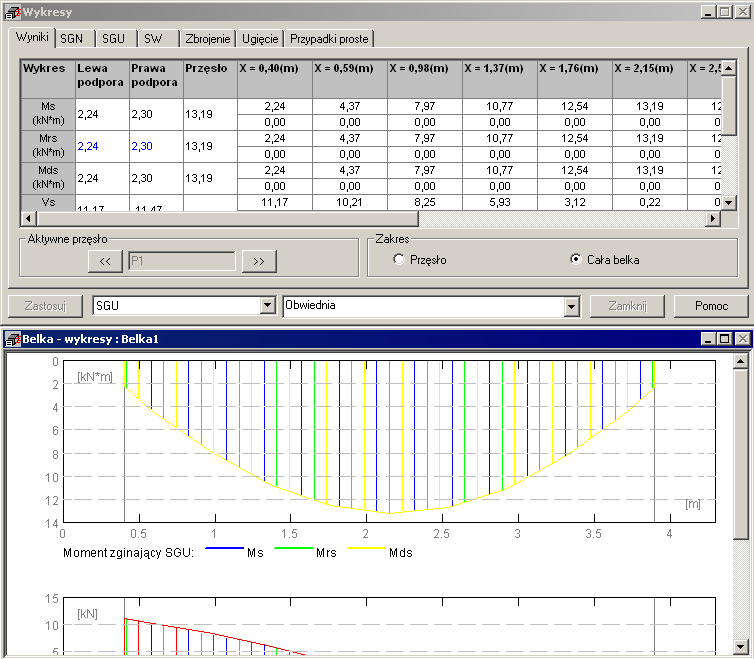This screenshot has height=659, width=754.
Task: Click the X = 0,40(m) column header
Action: coord(275,79)
